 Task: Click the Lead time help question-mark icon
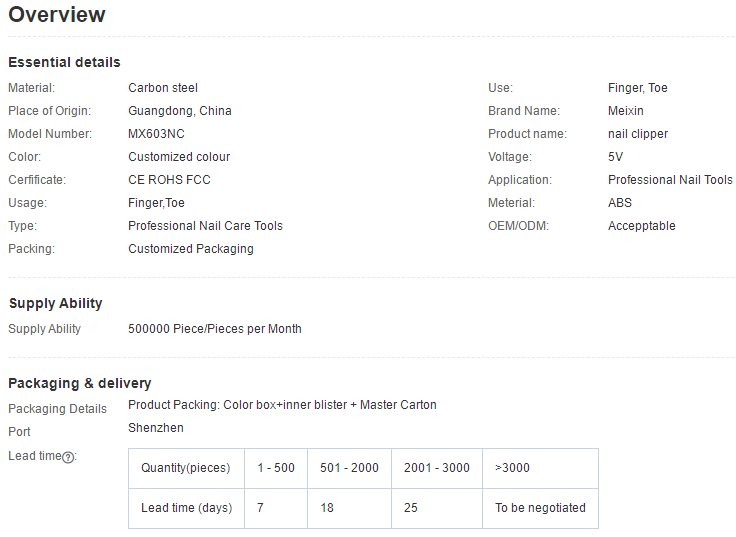click(x=68, y=457)
